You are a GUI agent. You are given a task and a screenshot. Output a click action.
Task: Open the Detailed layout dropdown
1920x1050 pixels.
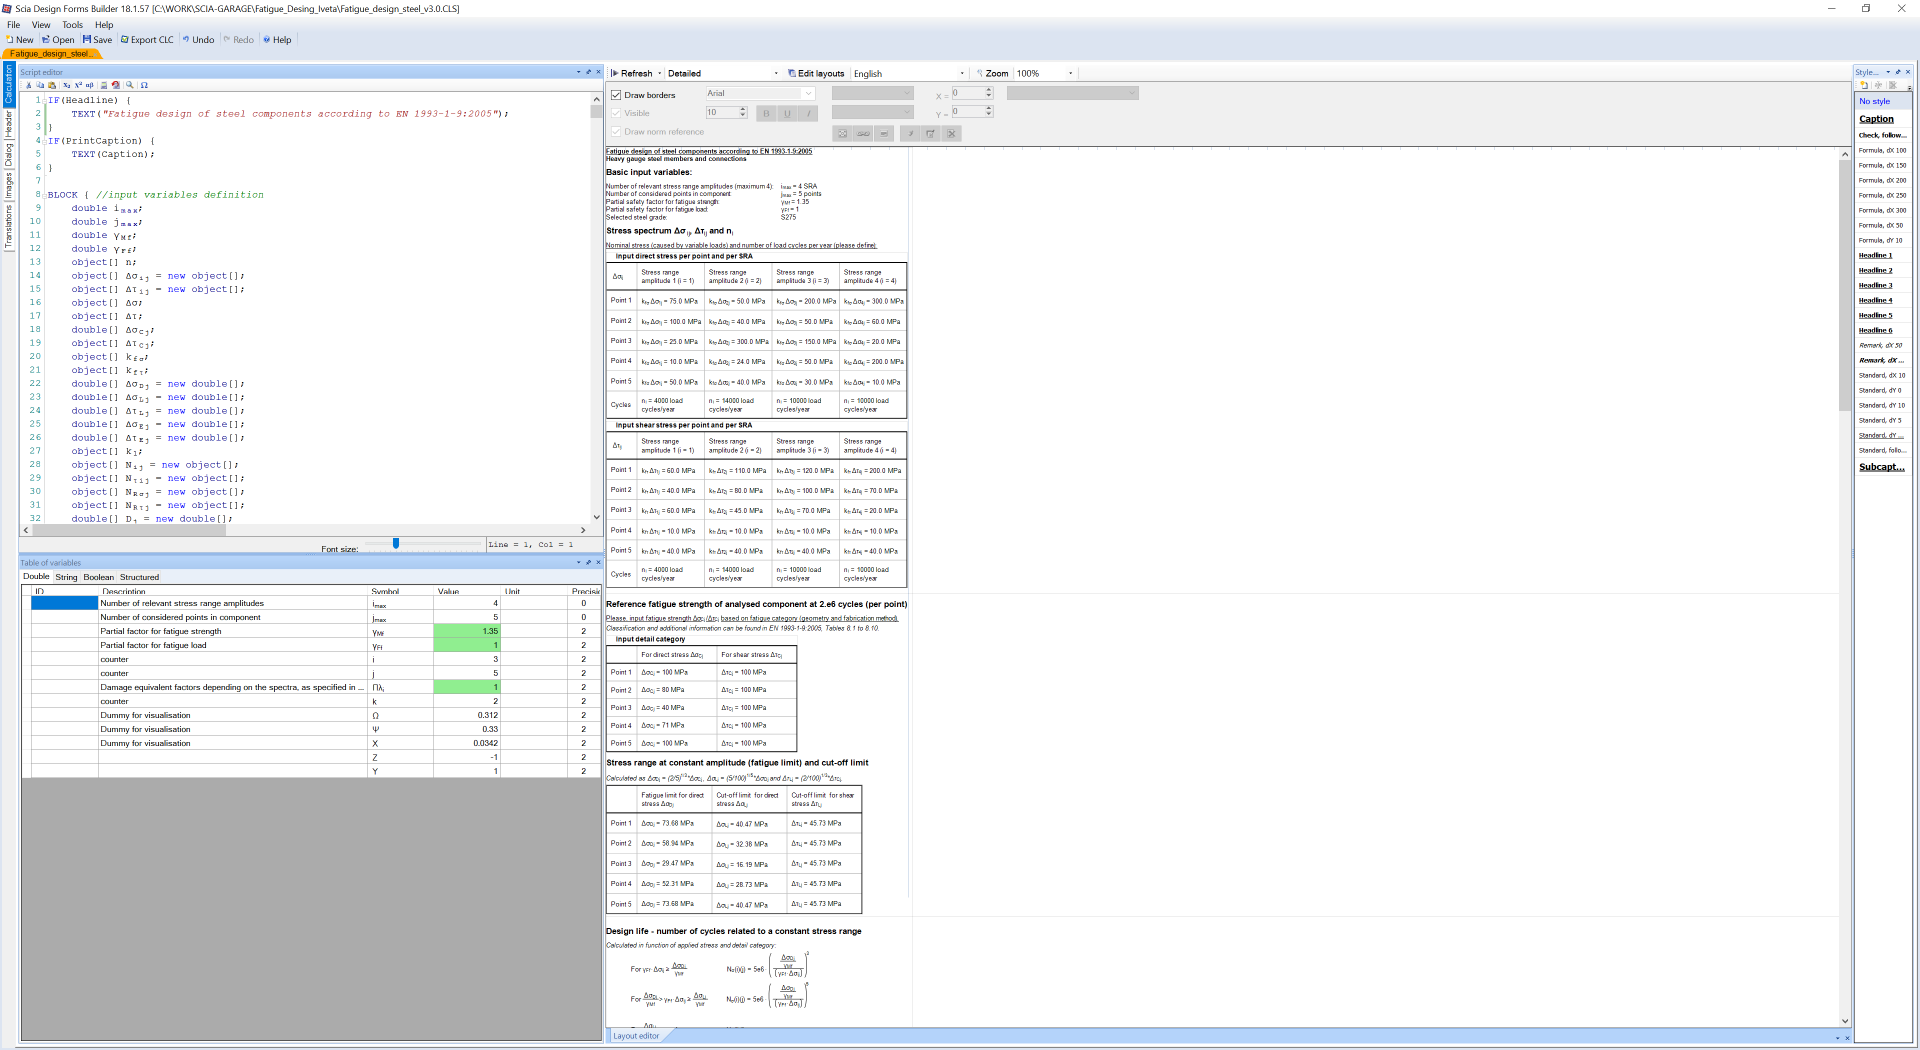[x=775, y=73]
